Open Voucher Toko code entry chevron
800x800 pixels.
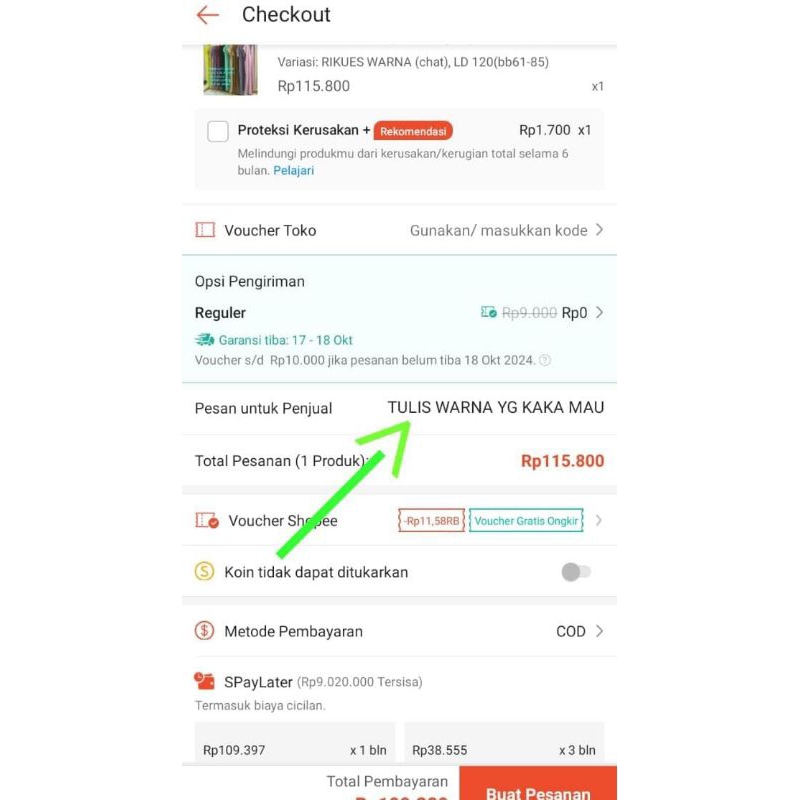pyautogui.click(x=599, y=230)
